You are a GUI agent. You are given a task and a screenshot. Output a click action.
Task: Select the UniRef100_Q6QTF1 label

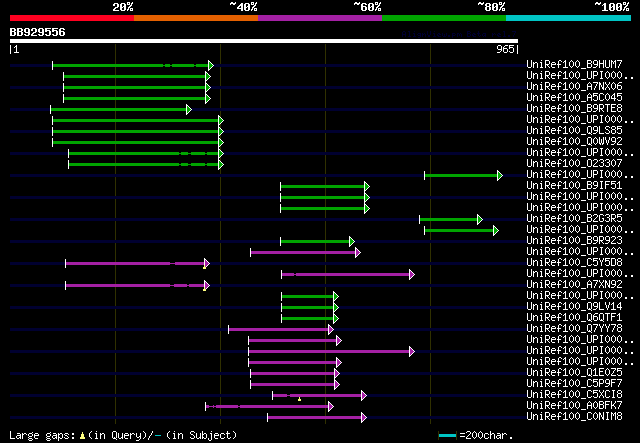click(x=574, y=318)
